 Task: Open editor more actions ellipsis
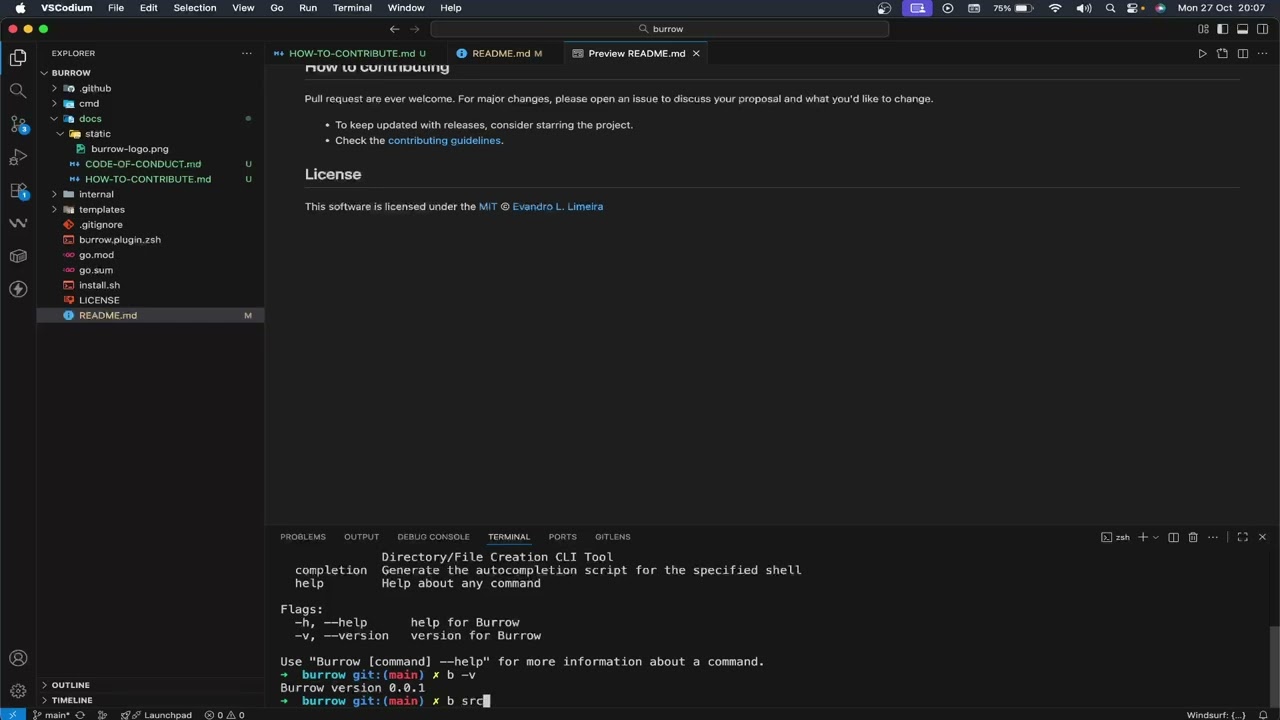point(1262,53)
